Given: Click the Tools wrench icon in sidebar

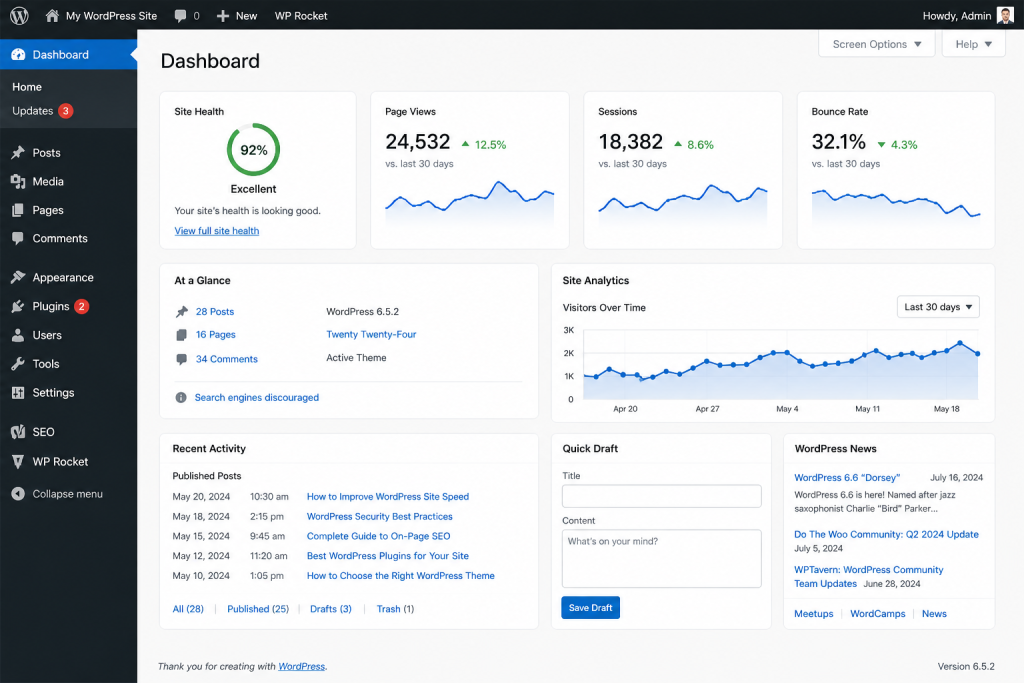Looking at the screenshot, I should point(18,364).
